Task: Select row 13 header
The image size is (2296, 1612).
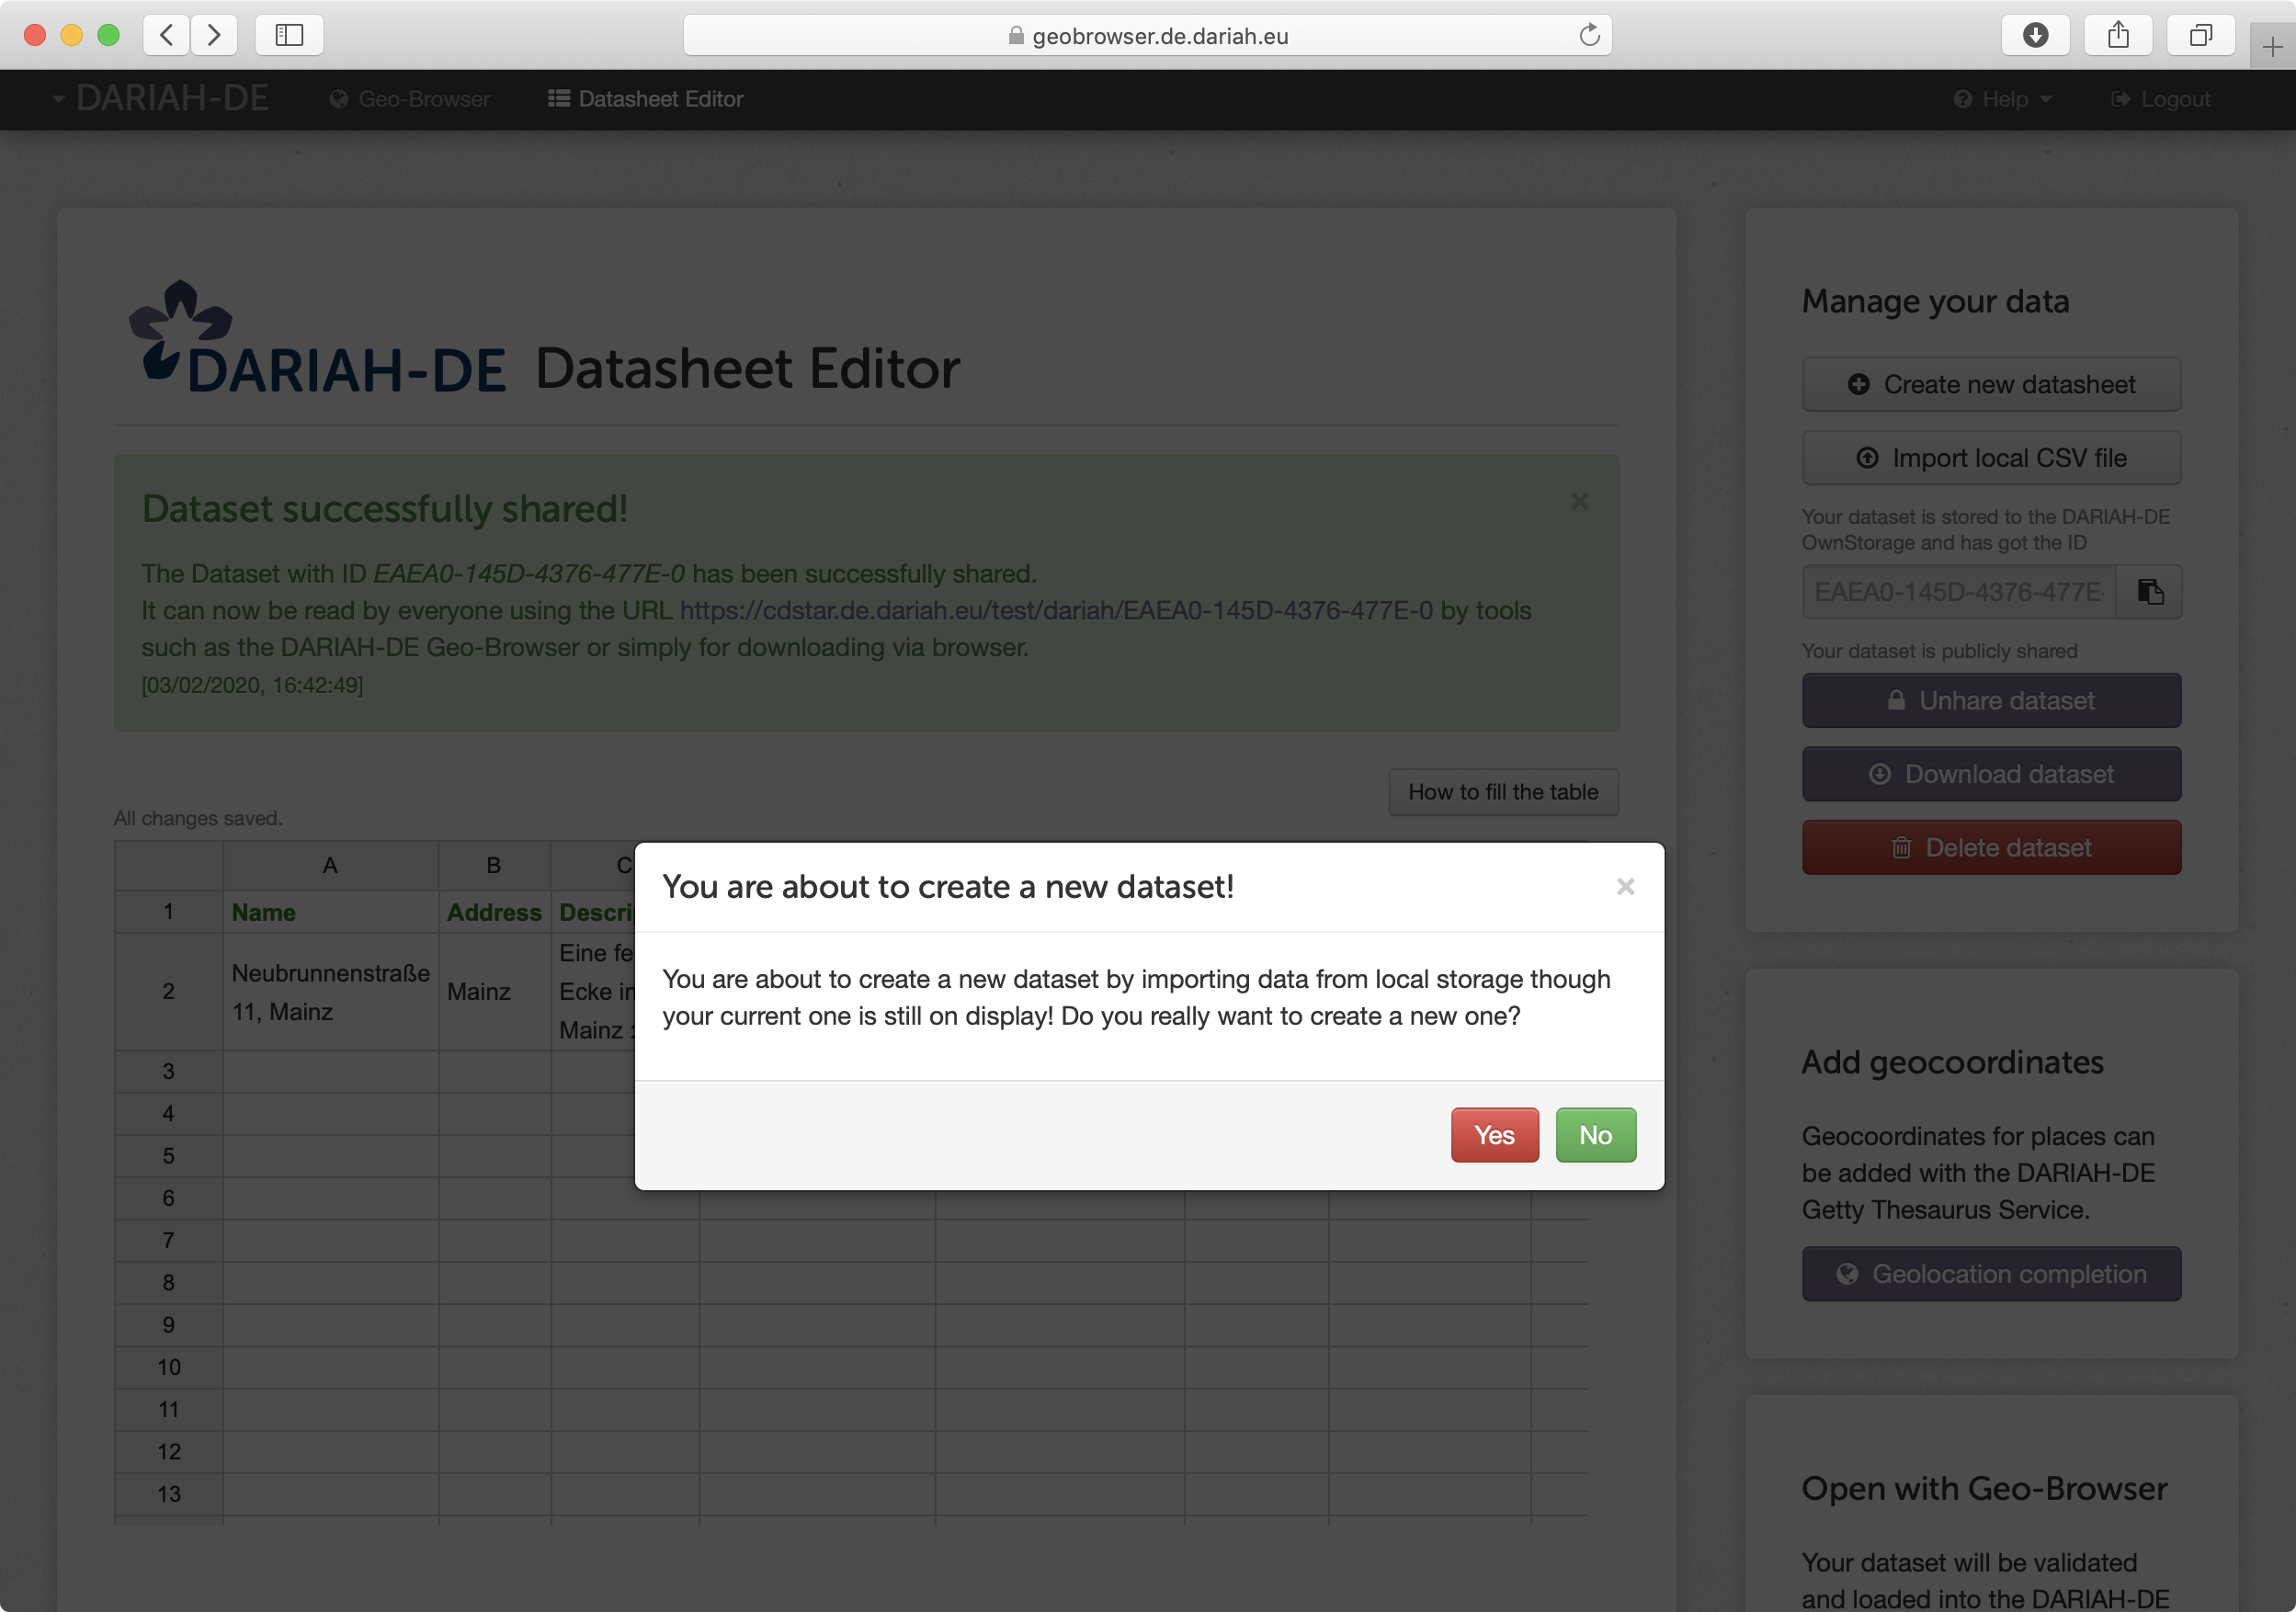Action: click(x=168, y=1494)
